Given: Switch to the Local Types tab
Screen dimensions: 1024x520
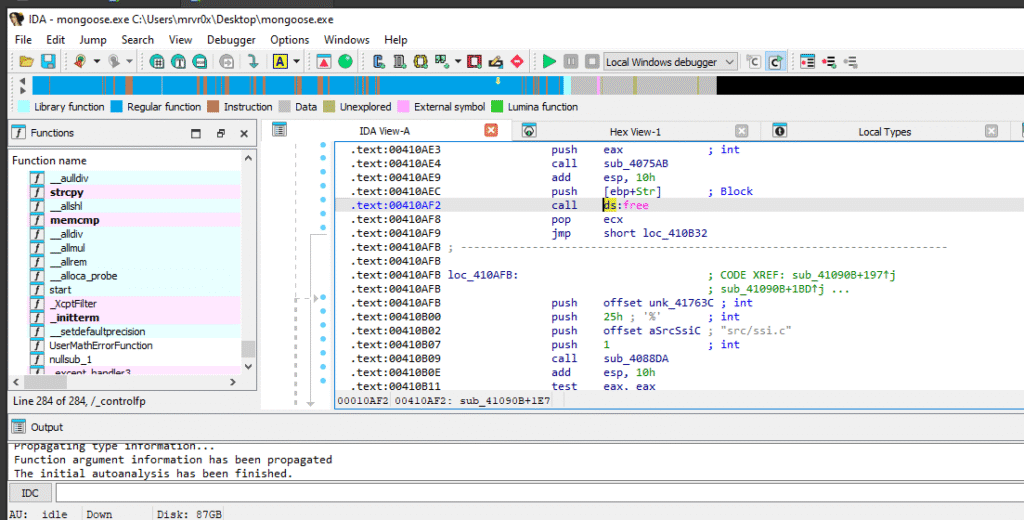Looking at the screenshot, I should [x=884, y=131].
